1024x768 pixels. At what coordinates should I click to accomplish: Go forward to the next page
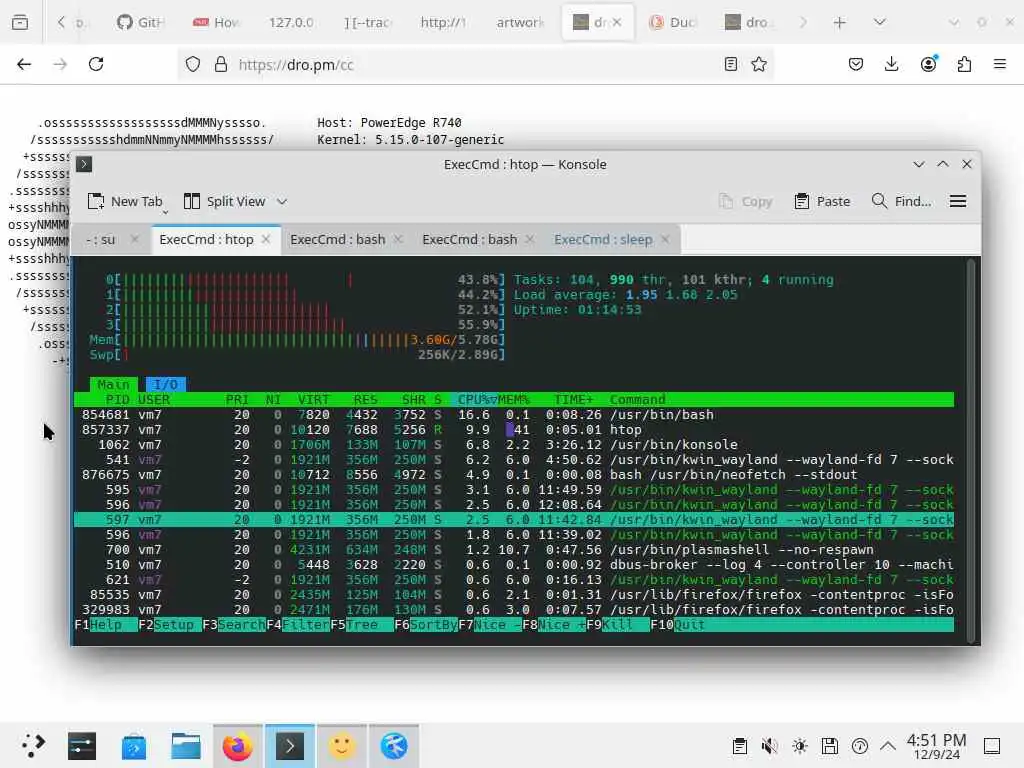click(x=60, y=64)
